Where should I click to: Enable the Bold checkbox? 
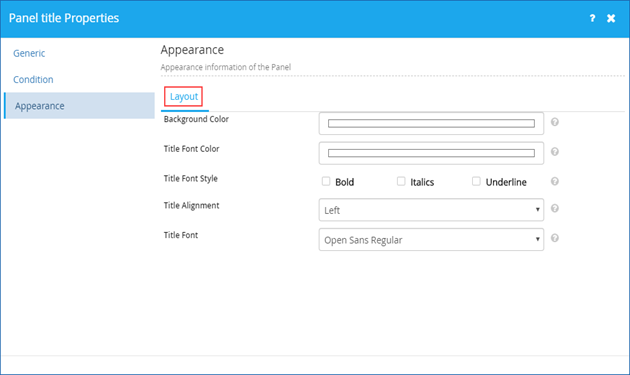(x=326, y=181)
